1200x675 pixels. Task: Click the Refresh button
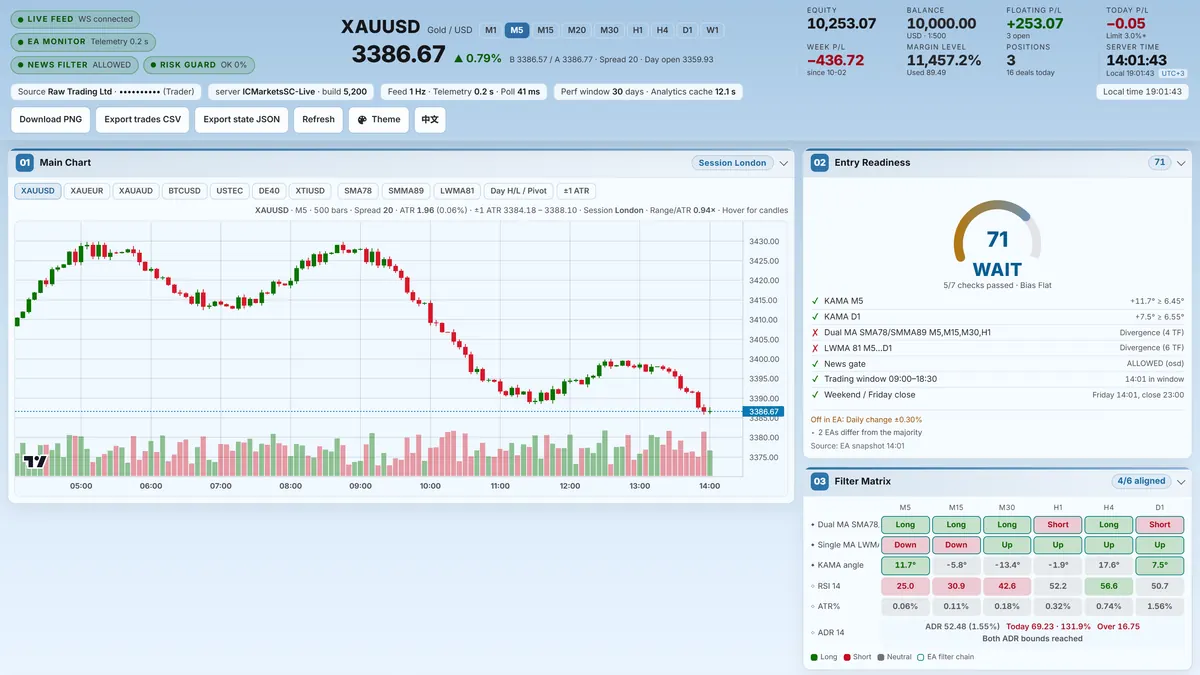click(x=318, y=120)
